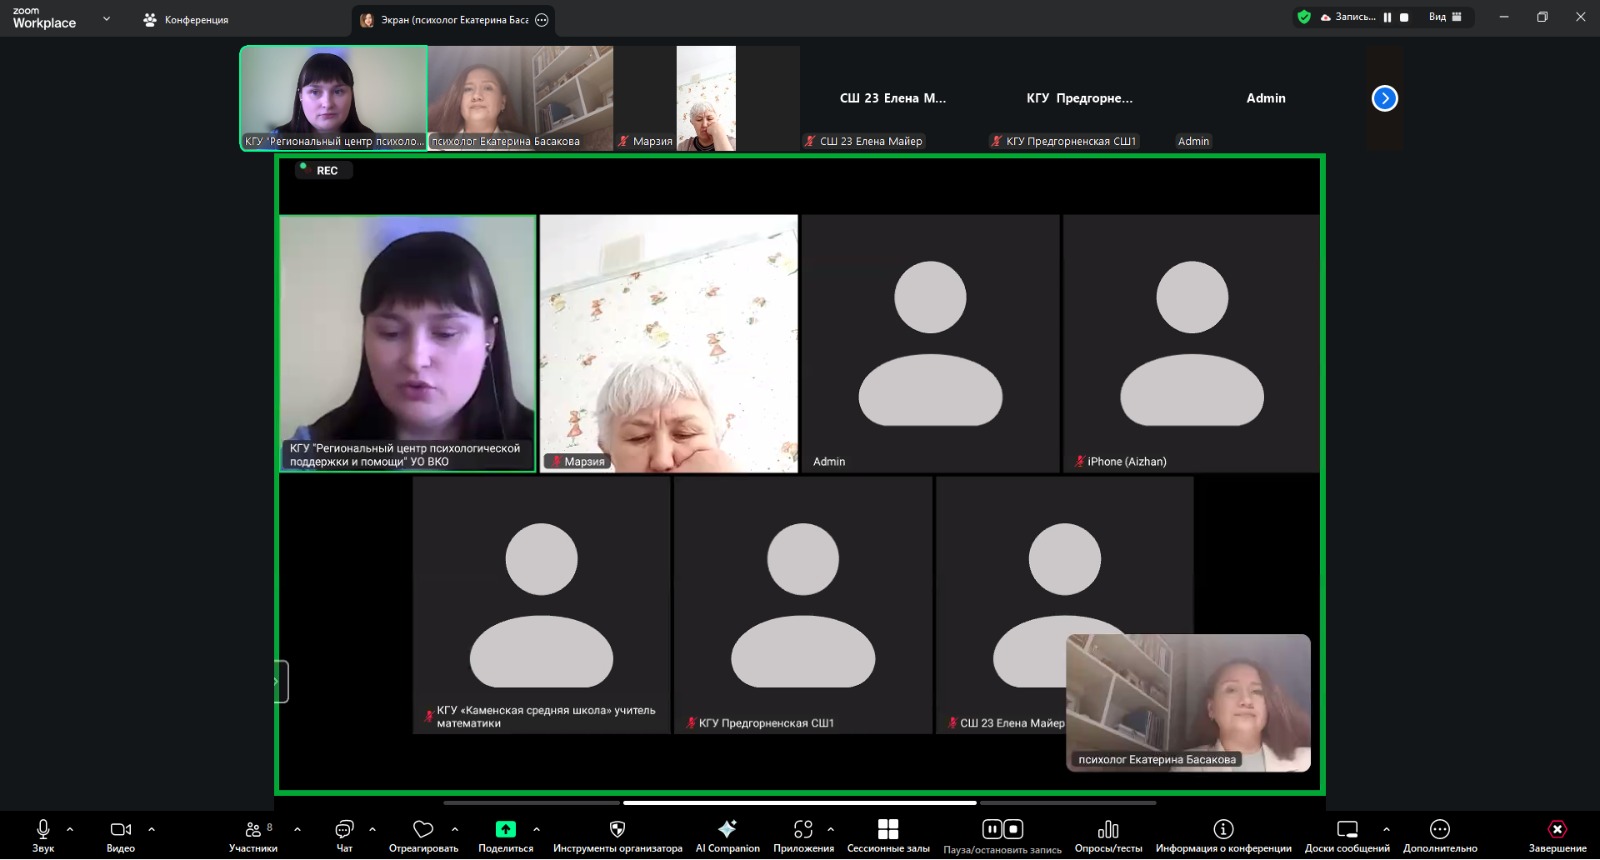The width and height of the screenshot is (1600, 860).
Task: Open Сессионные залы breakout rooms
Action: [x=887, y=830]
